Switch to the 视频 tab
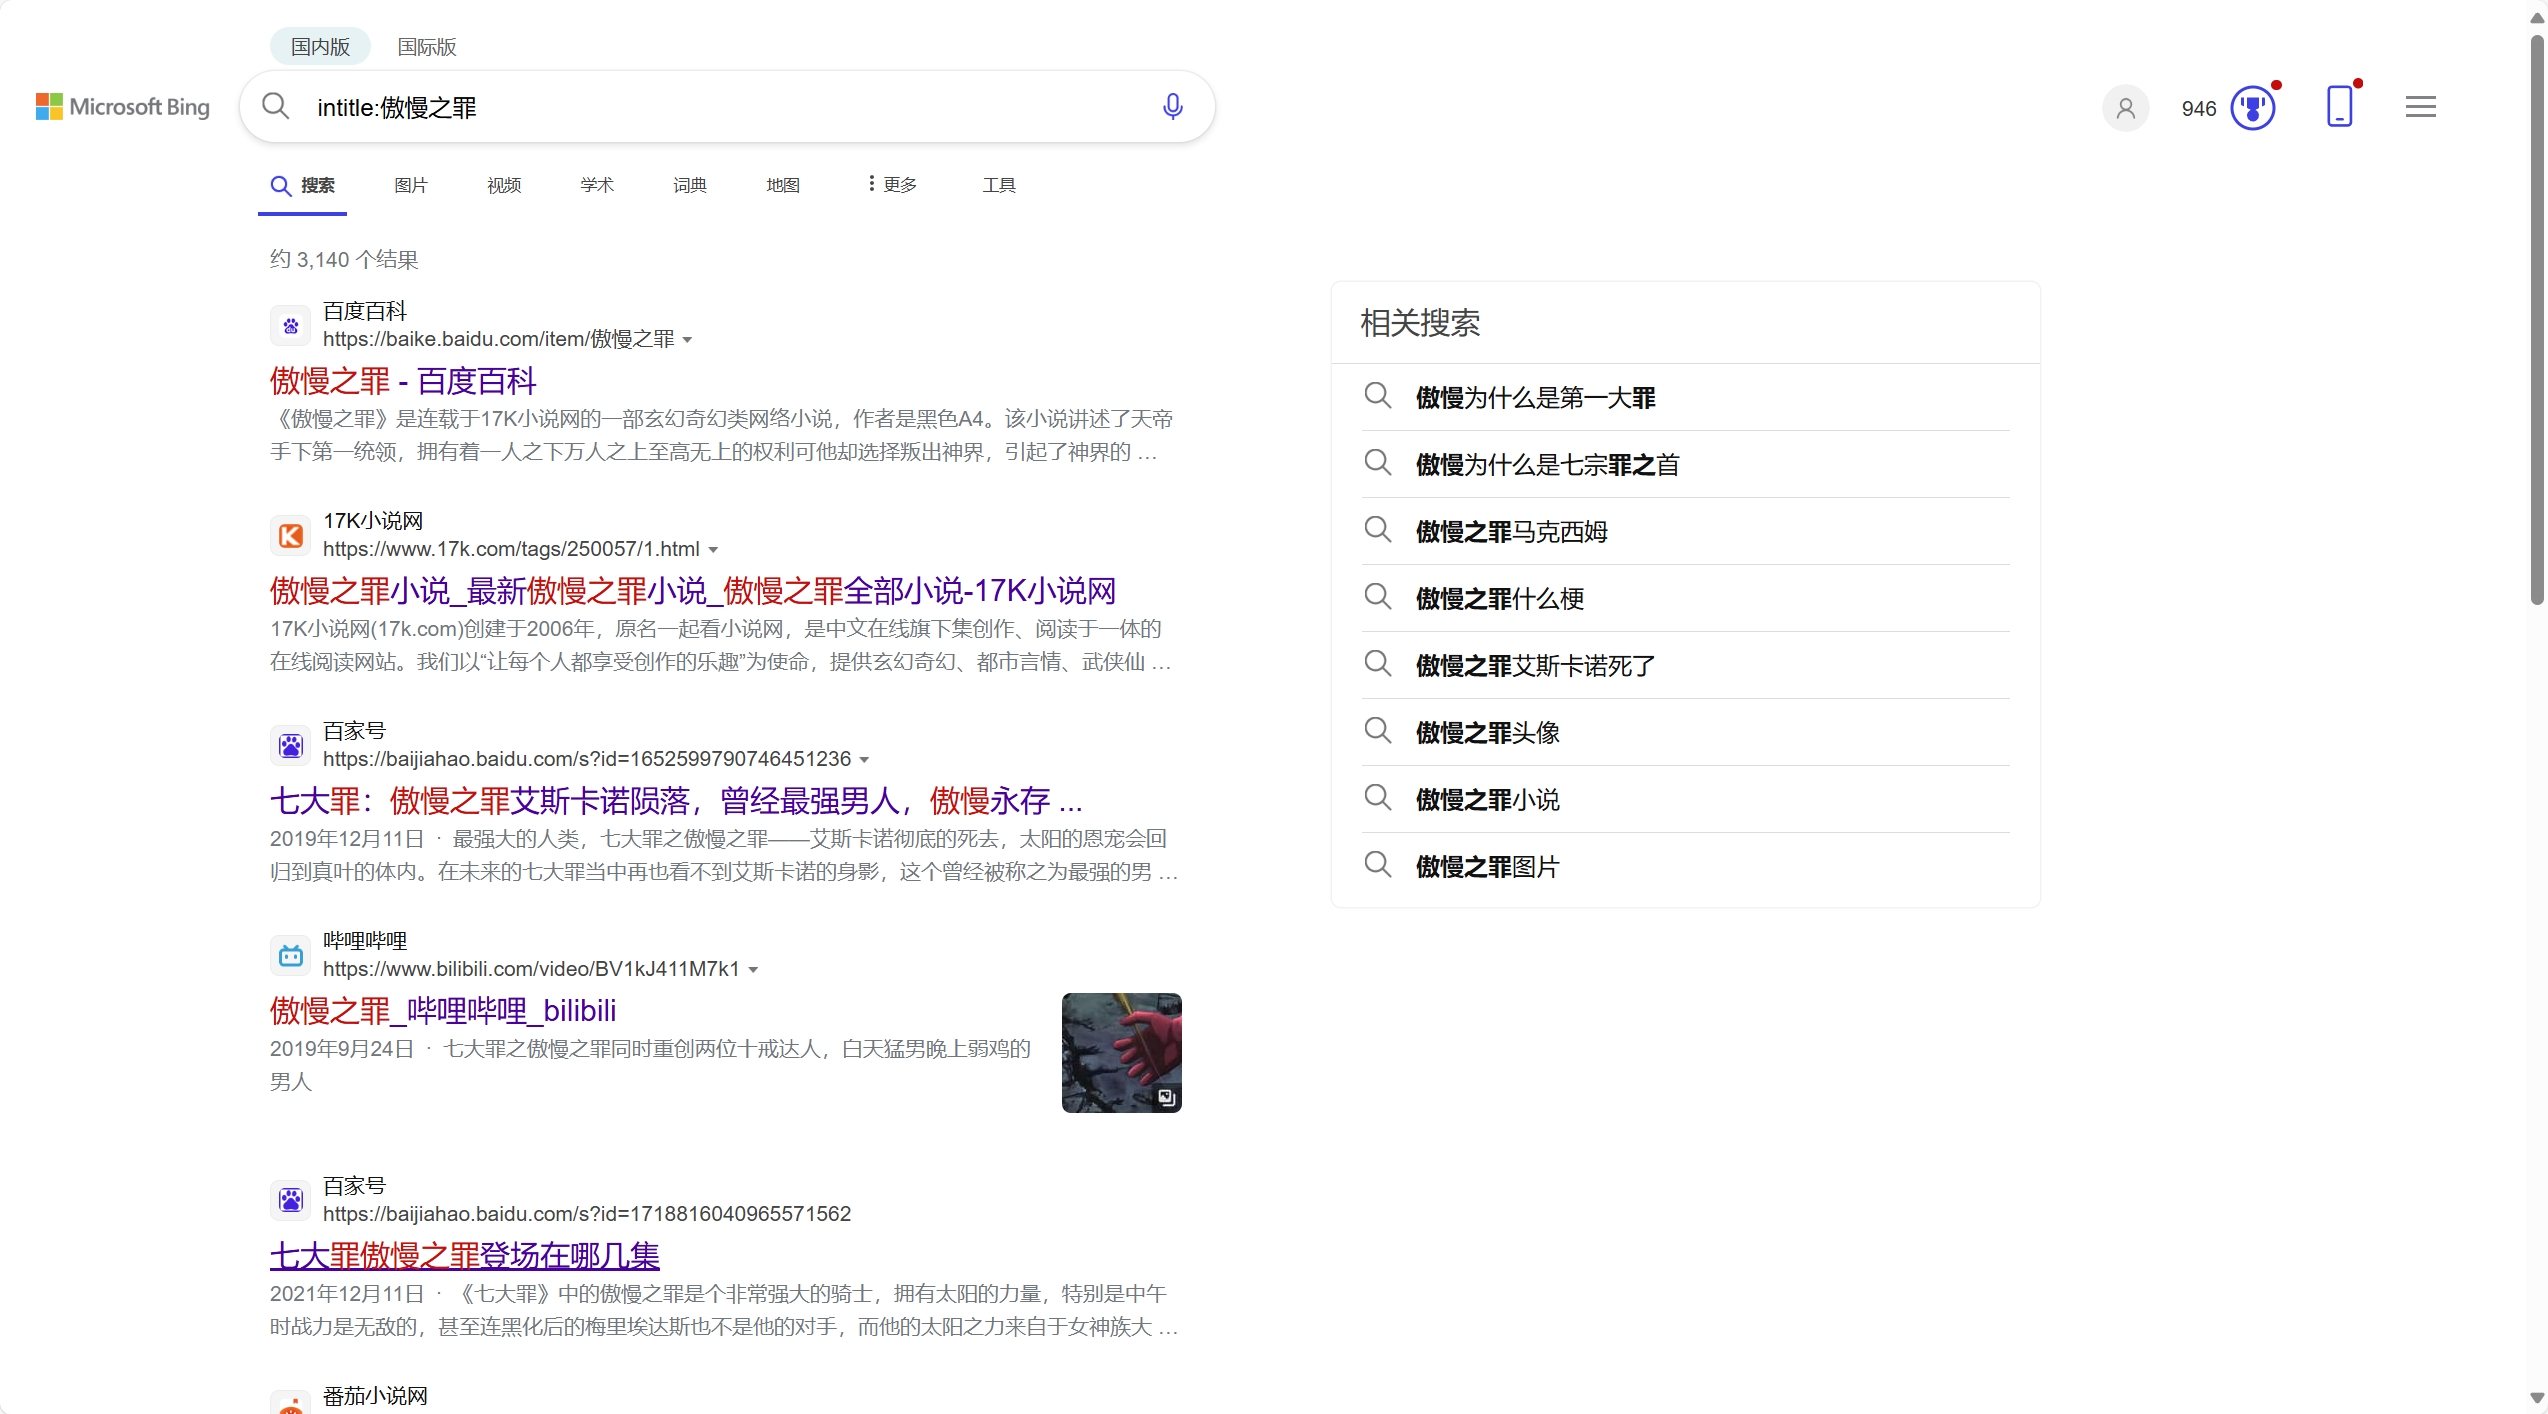 pos(504,185)
